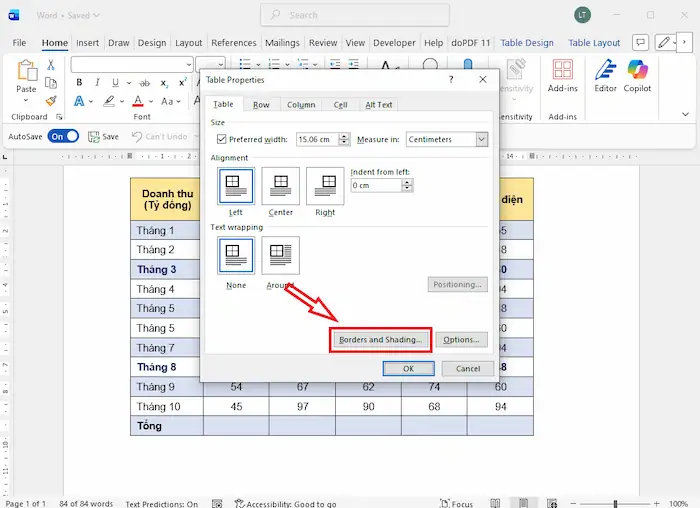Toggle the Preferred width checkbox

tap(222, 140)
